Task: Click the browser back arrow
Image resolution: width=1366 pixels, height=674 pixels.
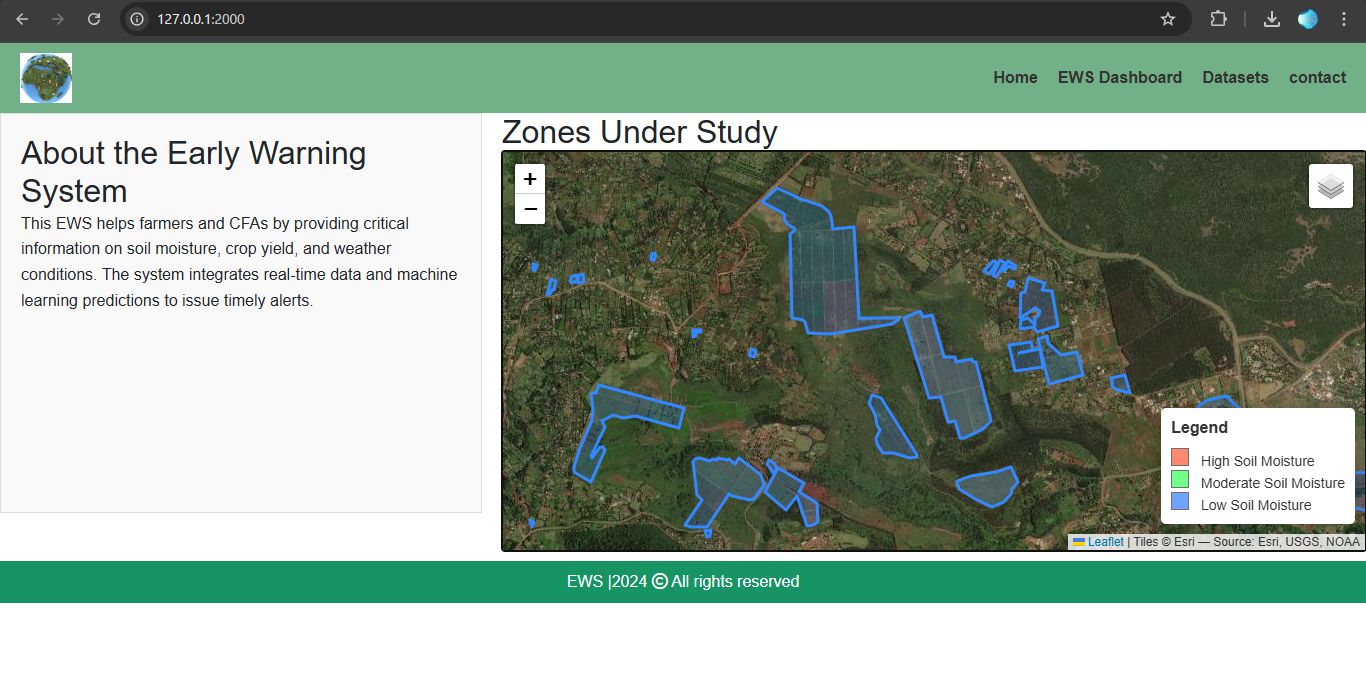Action: 22,19
